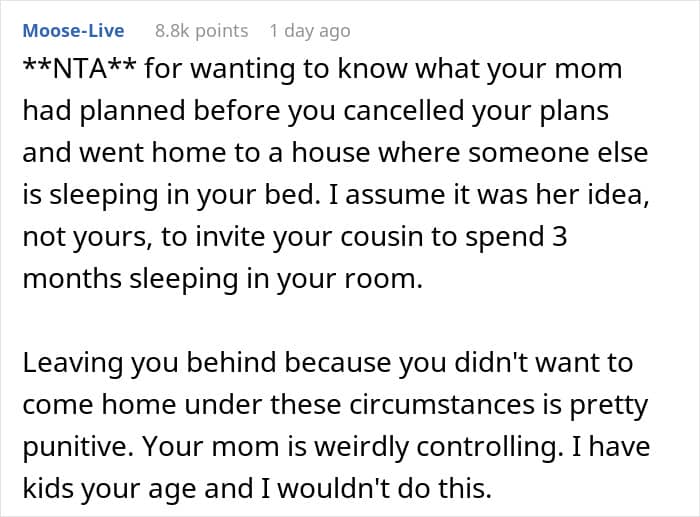This screenshot has width=700, height=517.
Task: Click the phrase "had planned before"
Action: click(151, 111)
